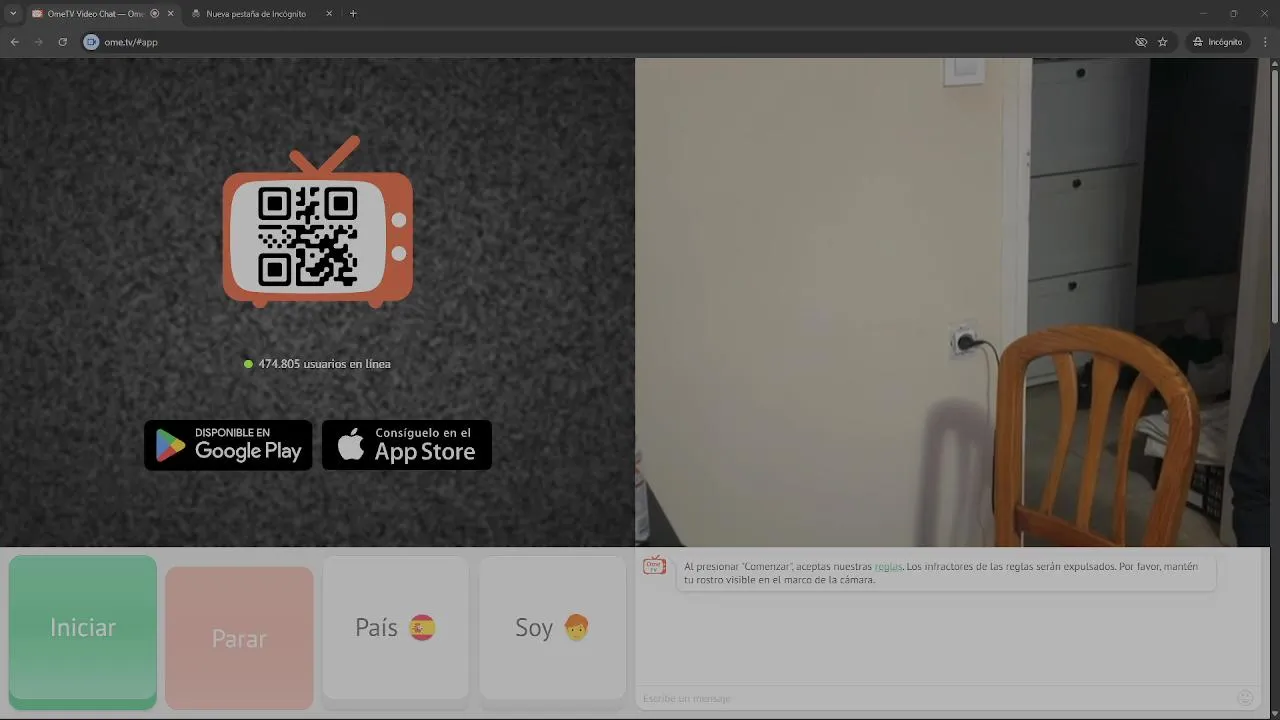Bookmark this page with the star icon
Viewport: 1280px width, 720px height.
(1163, 42)
